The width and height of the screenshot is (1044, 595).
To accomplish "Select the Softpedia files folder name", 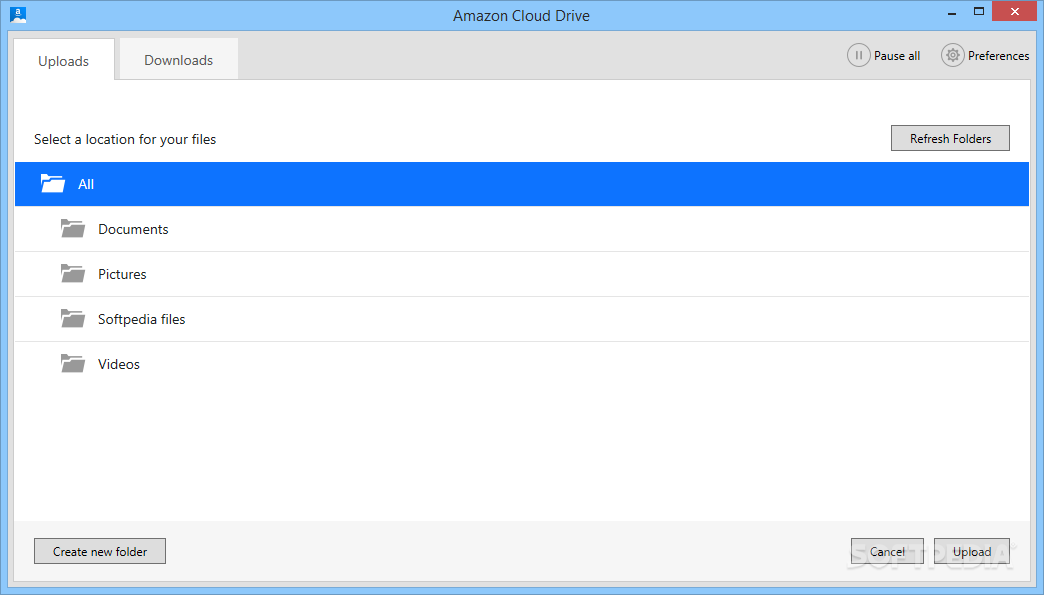I will pyautogui.click(x=141, y=319).
